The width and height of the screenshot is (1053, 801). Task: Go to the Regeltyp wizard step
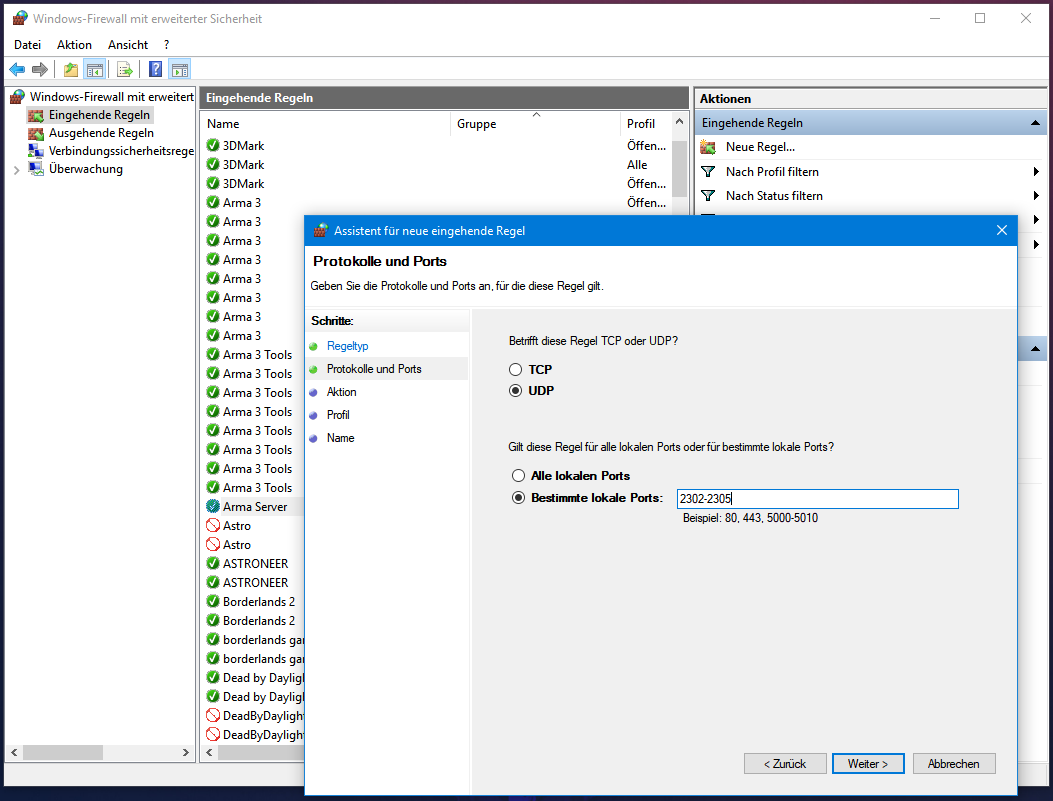click(347, 346)
